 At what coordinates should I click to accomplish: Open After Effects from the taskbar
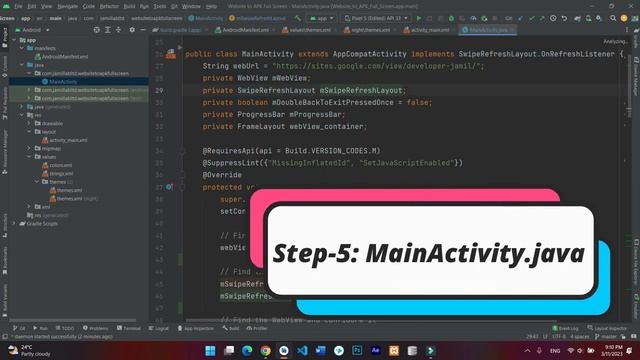pos(376,351)
